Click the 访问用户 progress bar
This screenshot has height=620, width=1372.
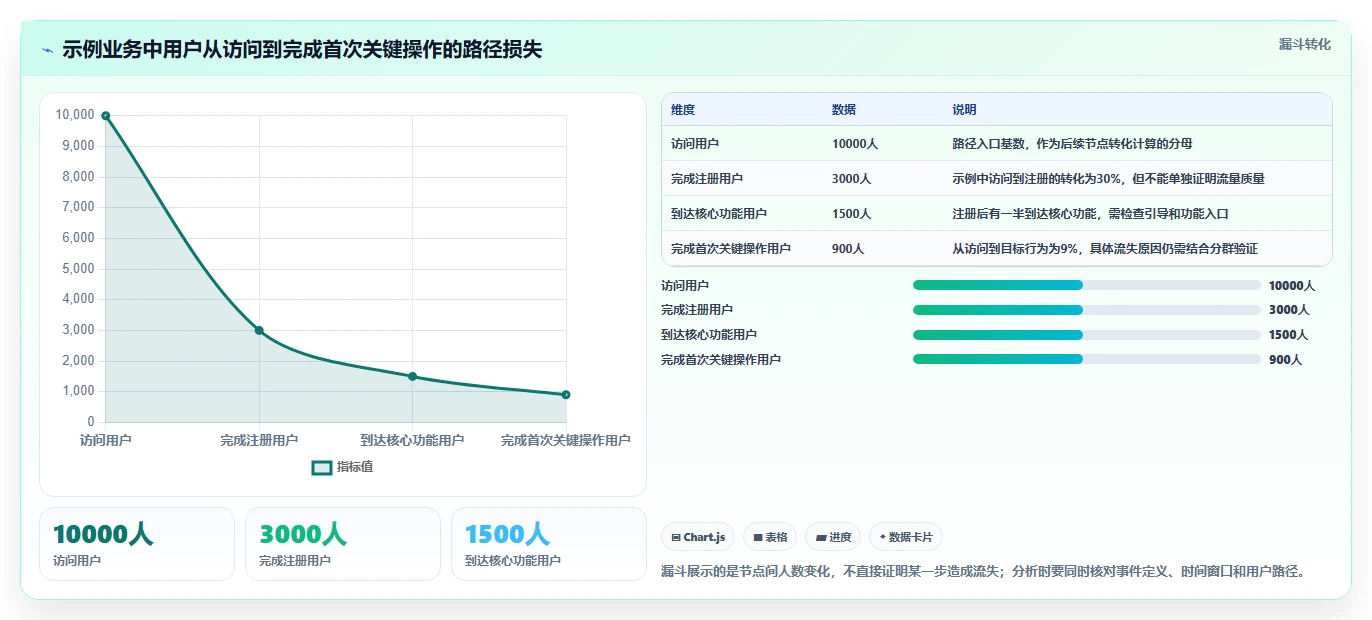pos(1086,285)
